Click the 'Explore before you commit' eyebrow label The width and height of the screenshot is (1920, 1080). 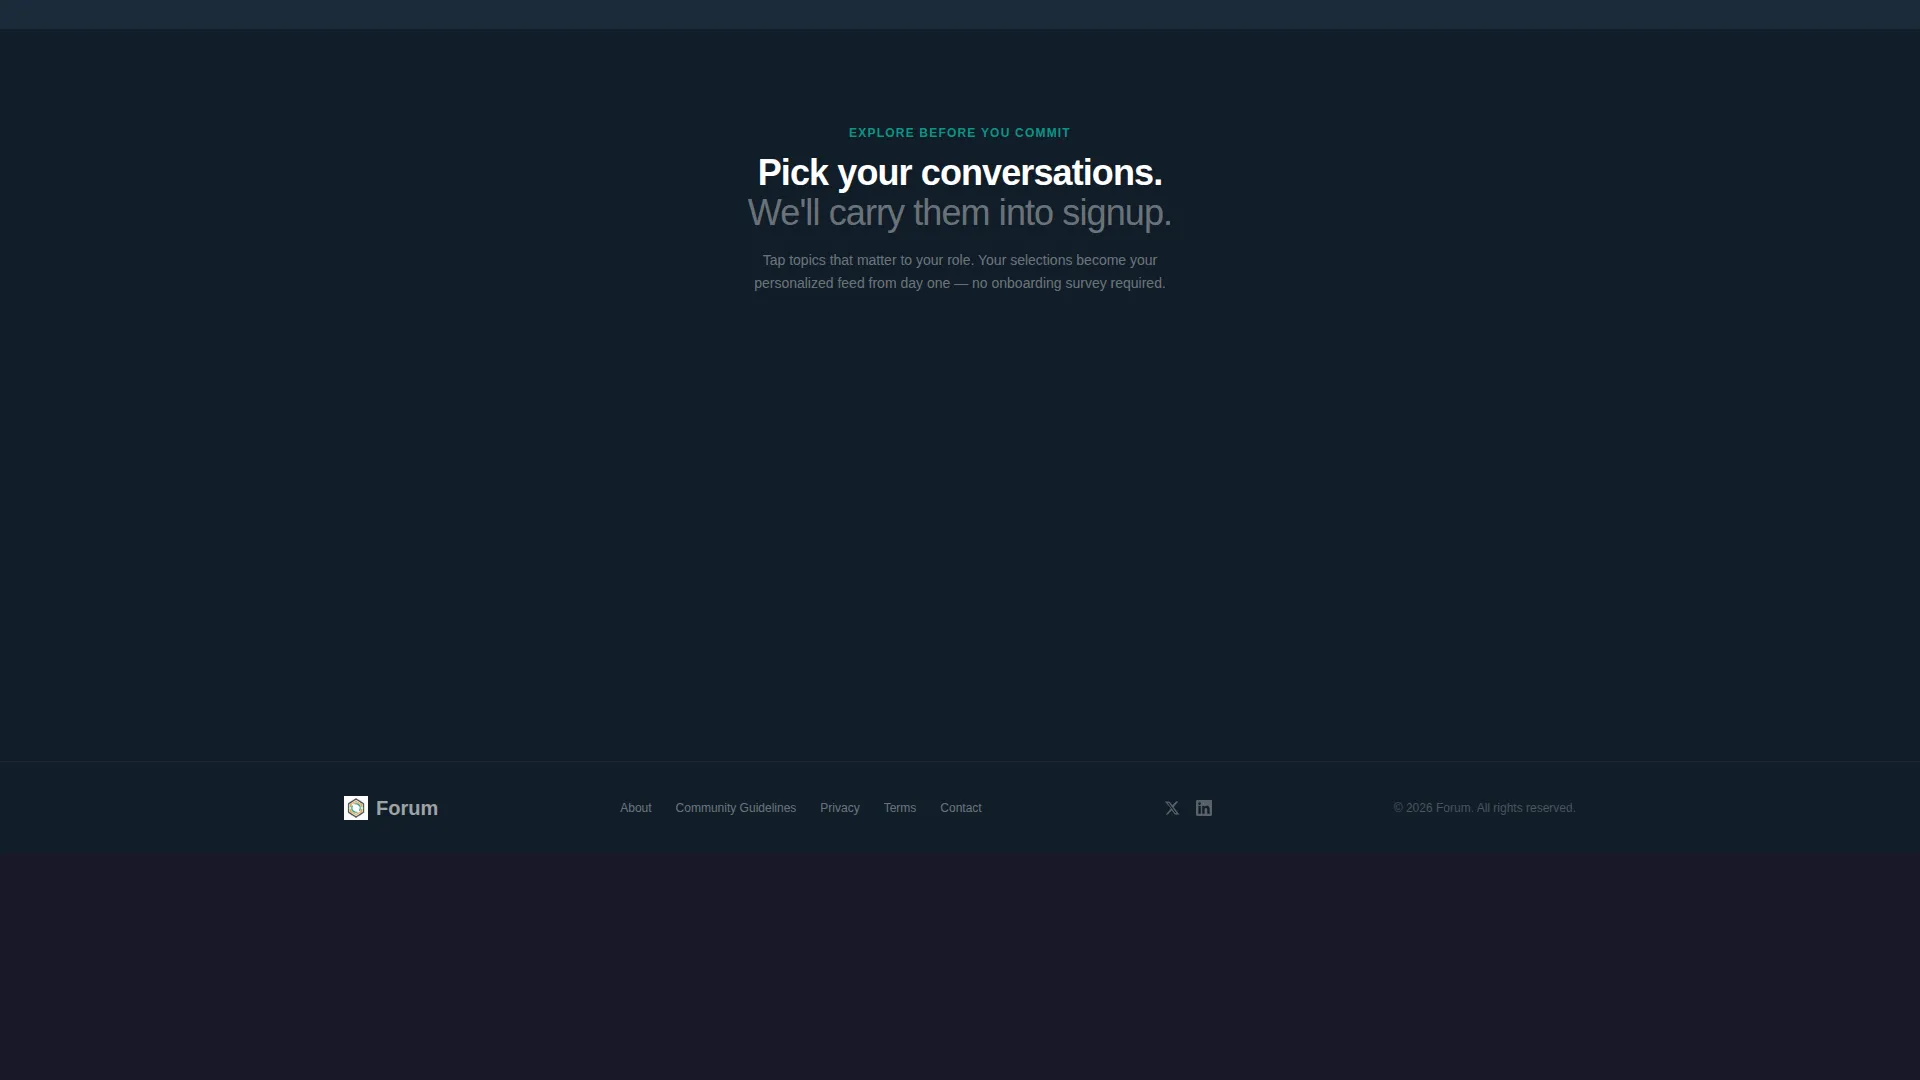(x=960, y=133)
